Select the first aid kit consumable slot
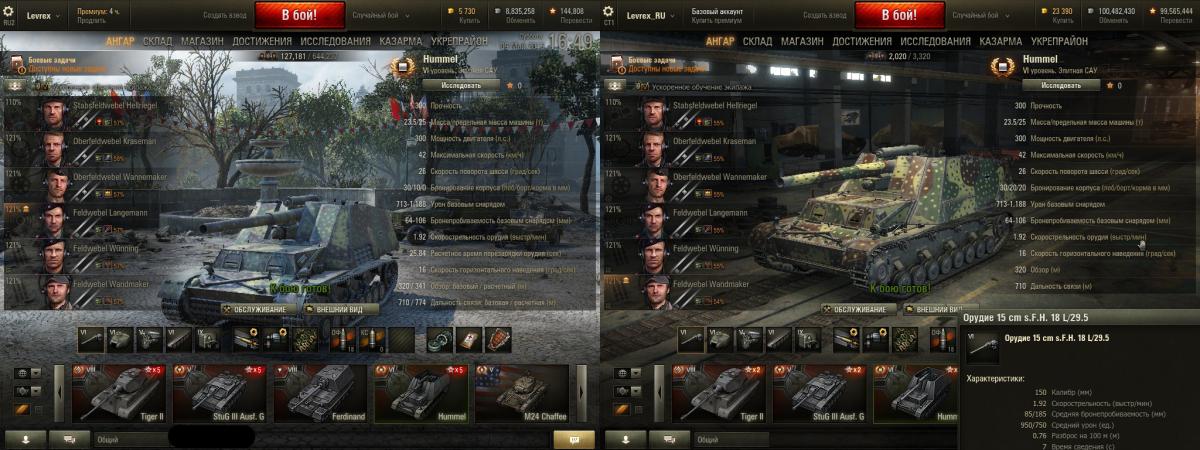This screenshot has height=450, width=1200. (468, 340)
